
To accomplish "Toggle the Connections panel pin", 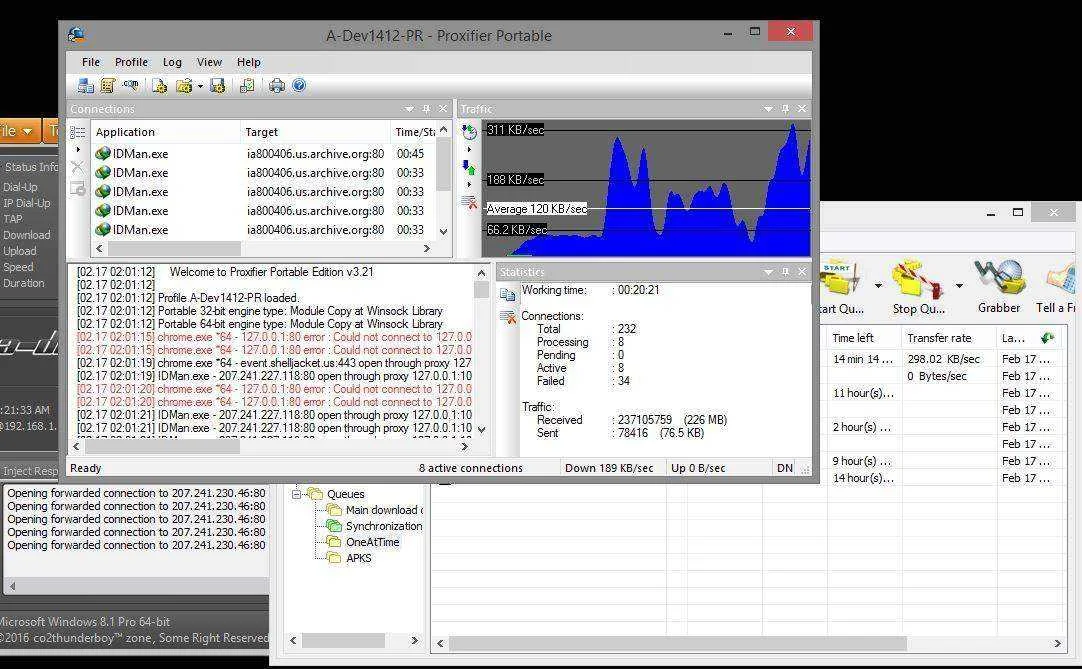I will 426,109.
